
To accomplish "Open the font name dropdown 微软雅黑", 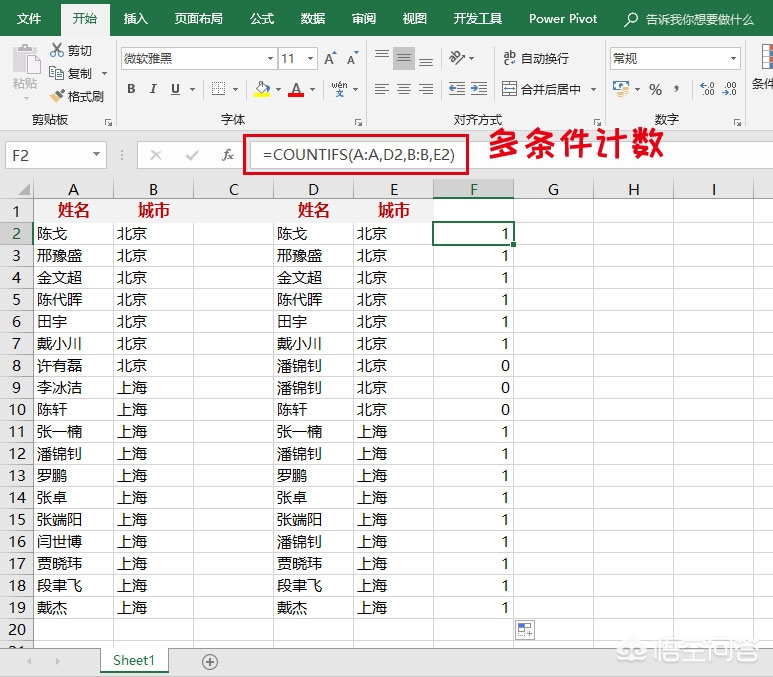I will coord(268,58).
